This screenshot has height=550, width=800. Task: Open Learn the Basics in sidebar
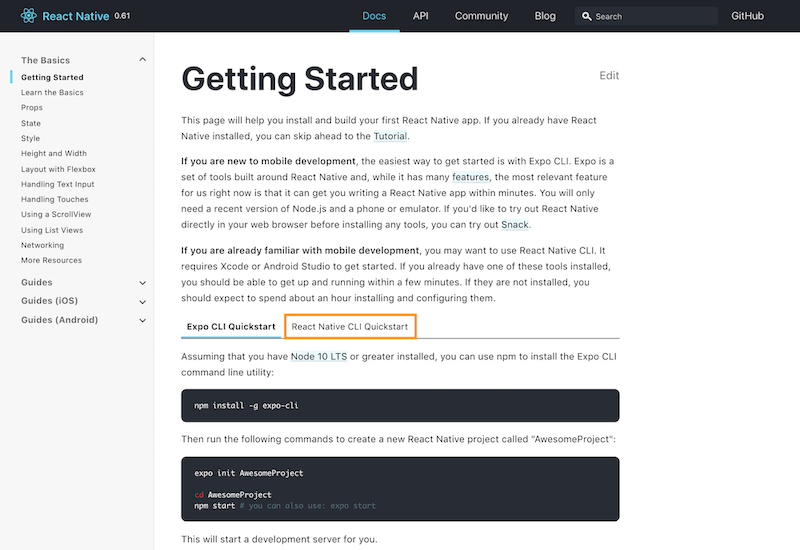point(52,93)
